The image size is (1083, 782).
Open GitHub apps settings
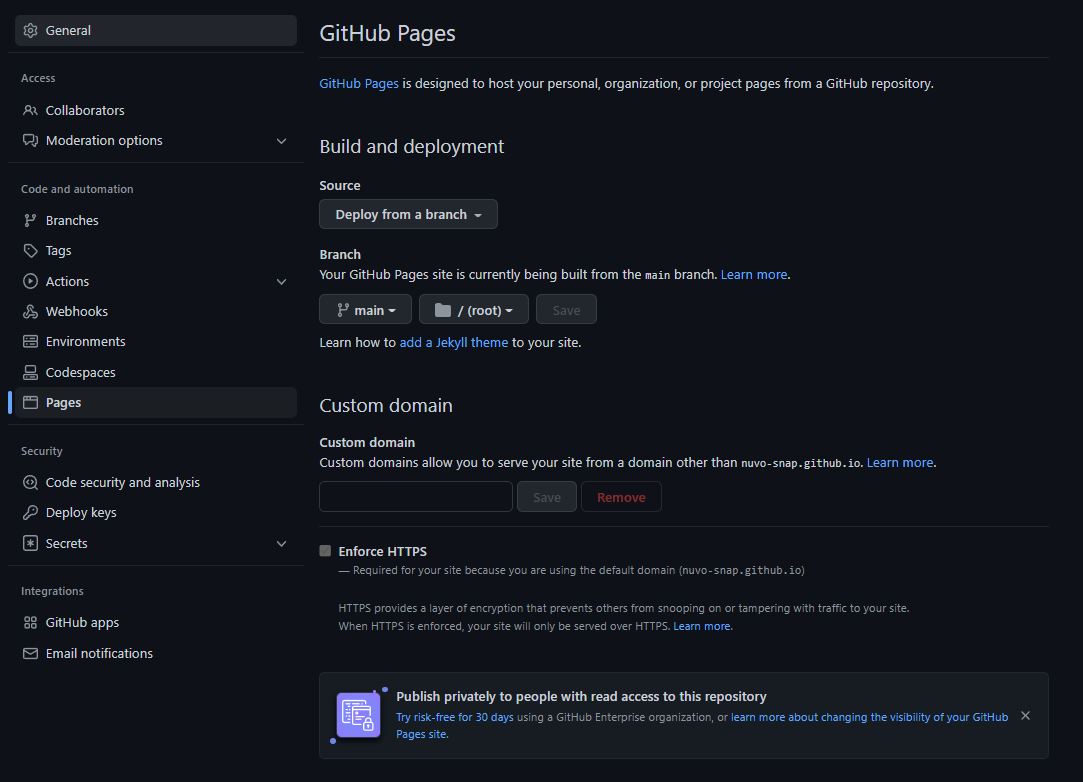(x=156, y=623)
